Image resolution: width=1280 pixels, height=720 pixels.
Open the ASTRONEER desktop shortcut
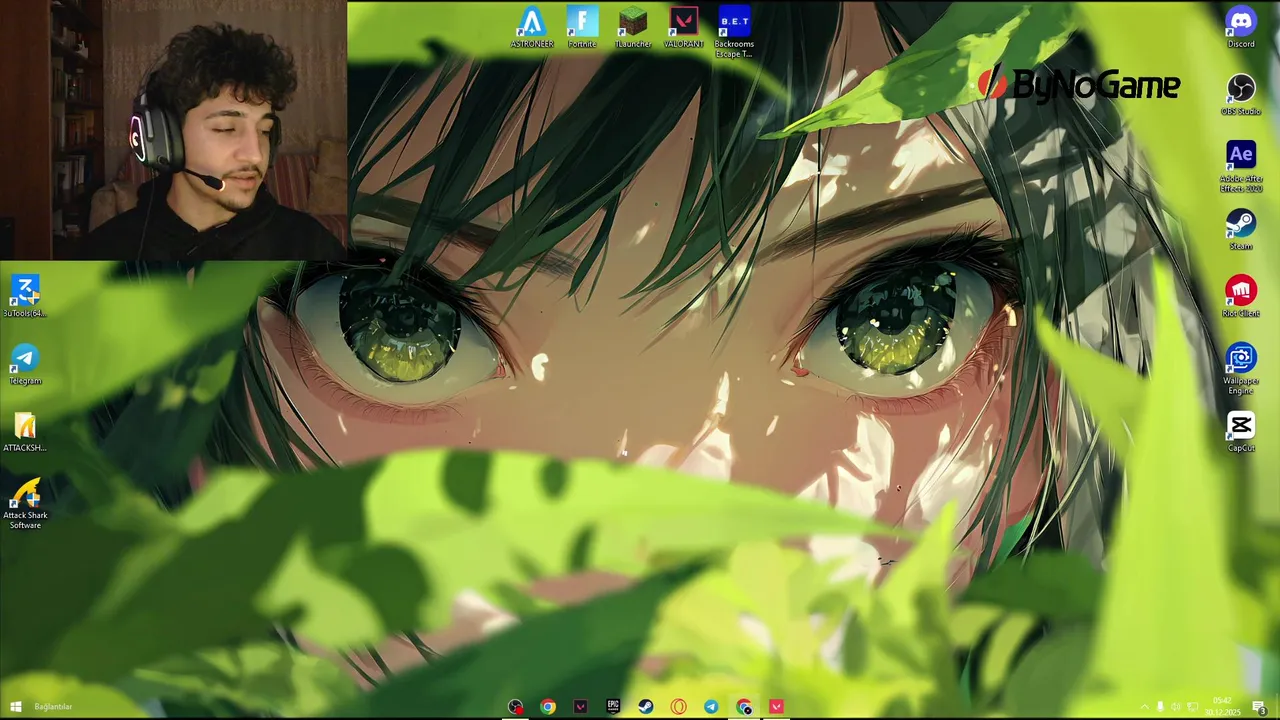(532, 27)
